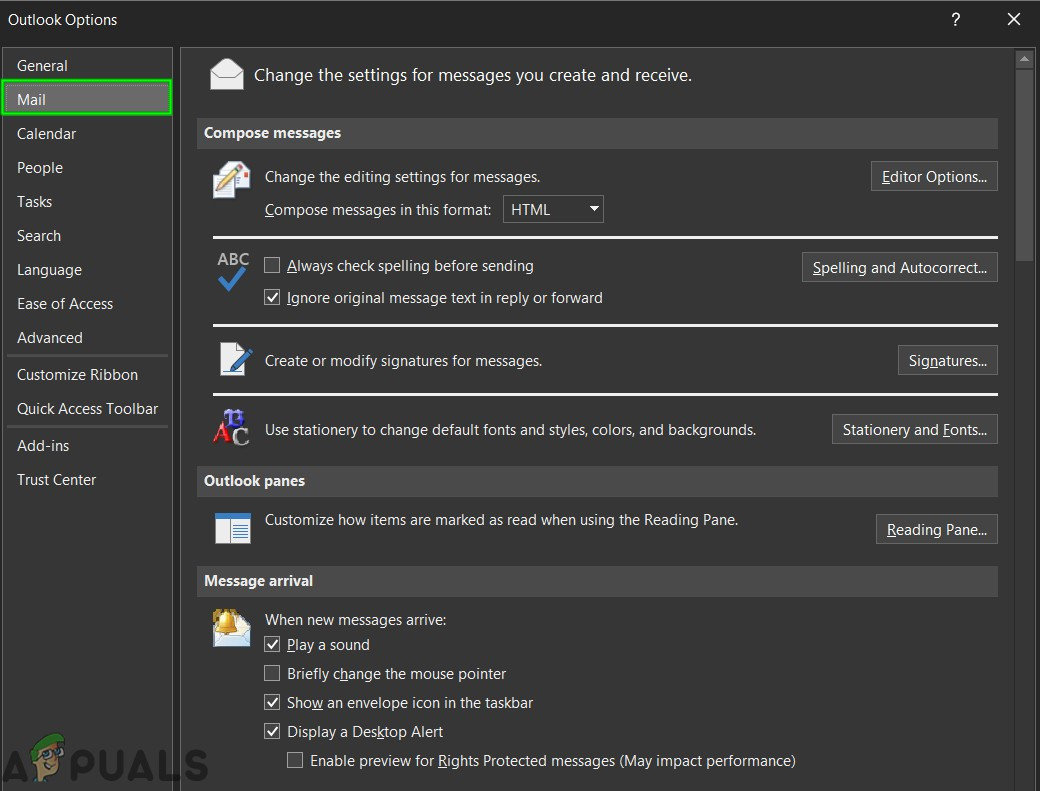Uncheck Play a sound option

pyautogui.click(x=272, y=645)
